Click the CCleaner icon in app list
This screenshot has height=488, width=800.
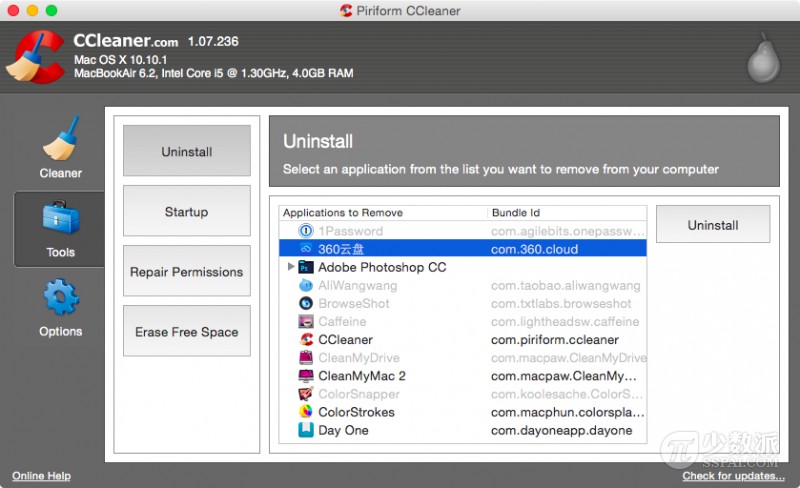tap(306, 340)
